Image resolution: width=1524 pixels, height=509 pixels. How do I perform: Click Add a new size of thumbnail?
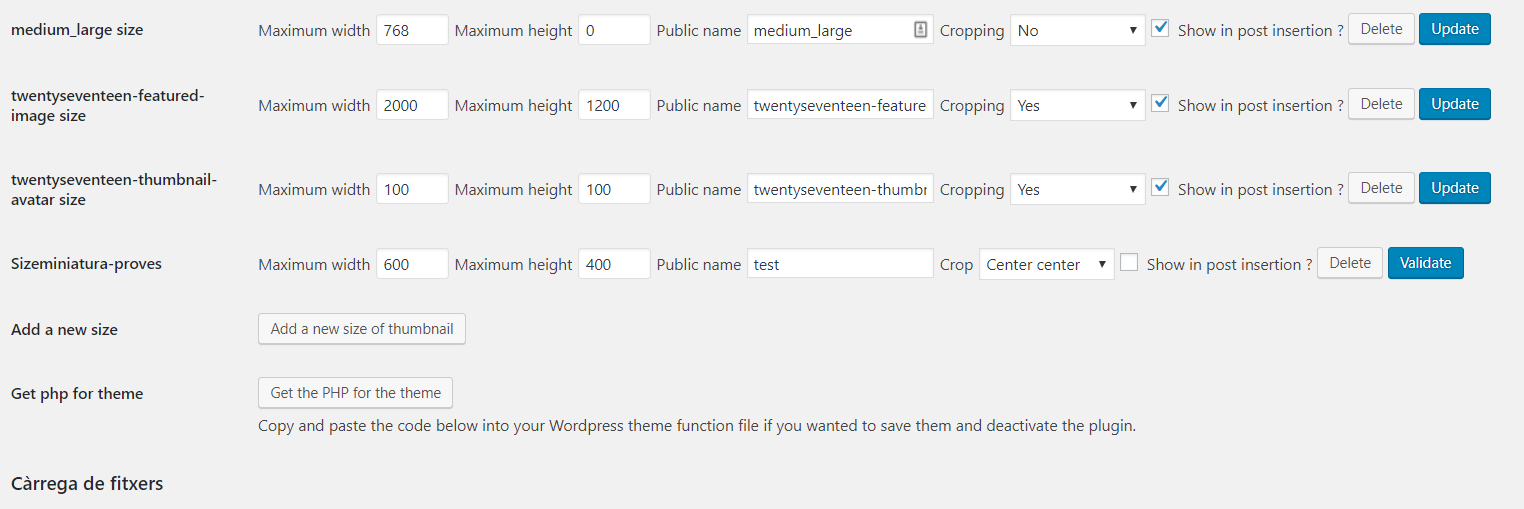point(362,329)
